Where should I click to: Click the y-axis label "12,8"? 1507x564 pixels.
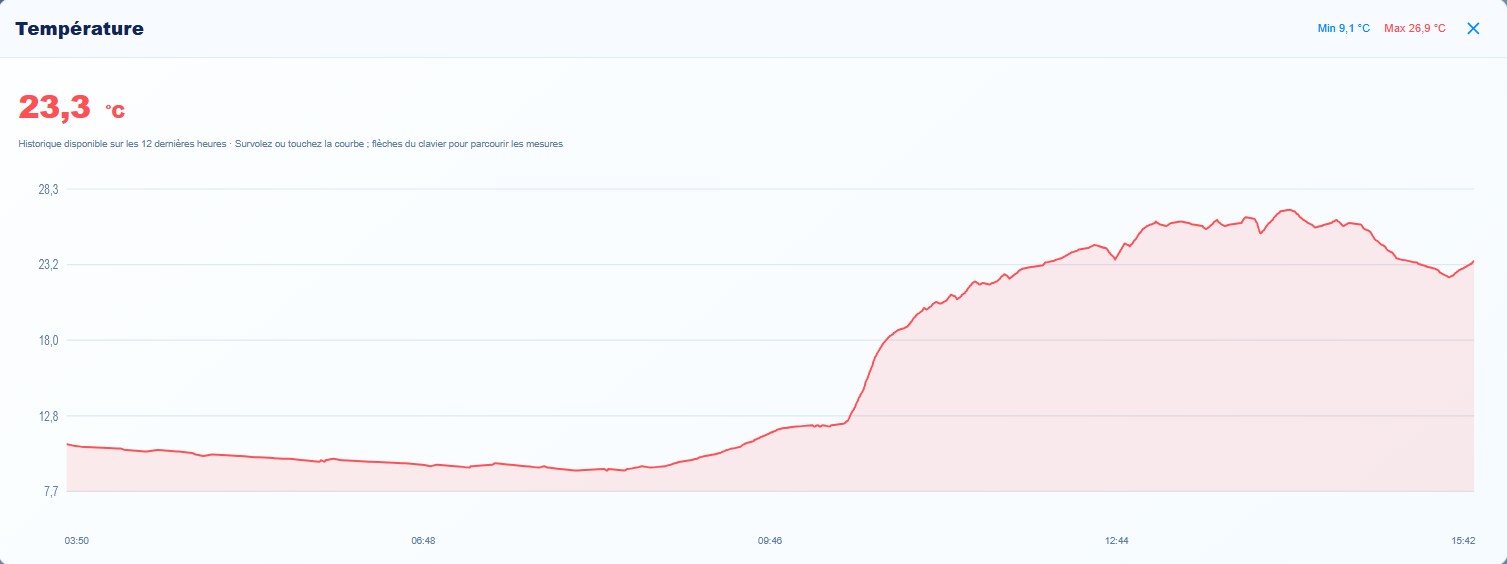click(x=48, y=416)
